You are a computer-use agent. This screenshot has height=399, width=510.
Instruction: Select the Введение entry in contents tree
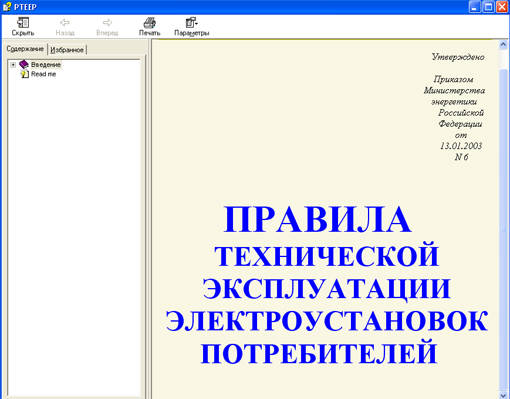(x=46, y=64)
